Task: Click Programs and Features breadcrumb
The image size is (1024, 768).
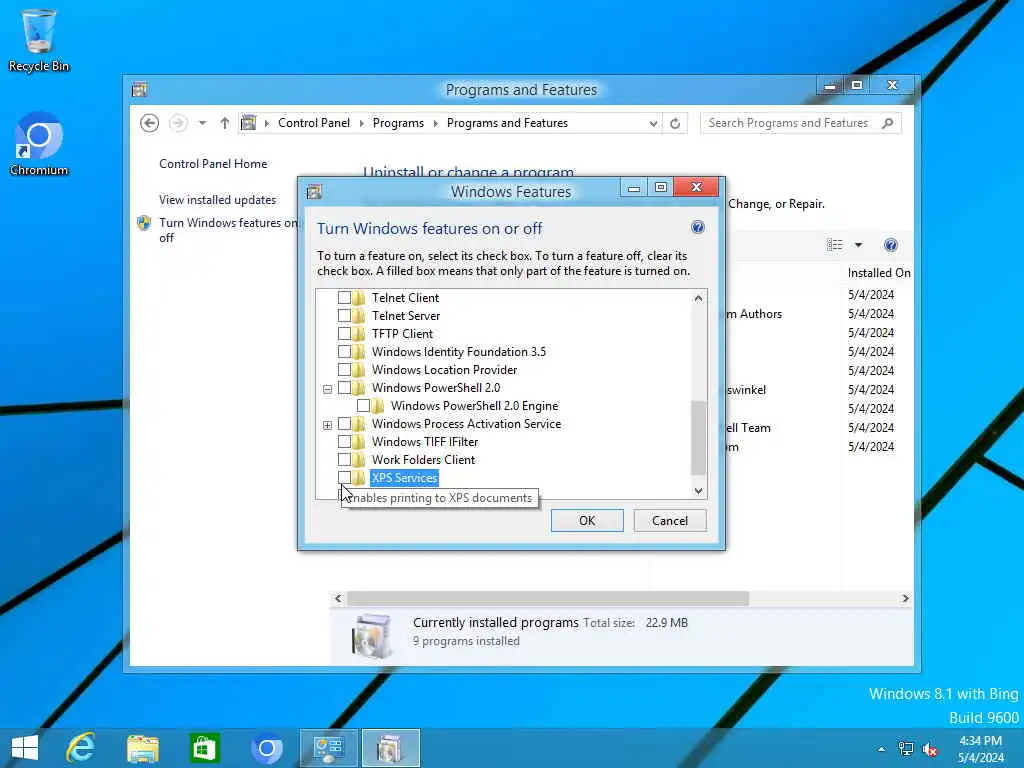Action: coord(507,123)
